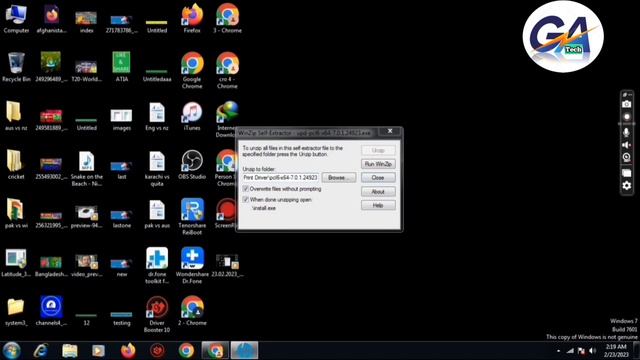
Task: Open the Recycle Bin icon
Action: click(16, 67)
